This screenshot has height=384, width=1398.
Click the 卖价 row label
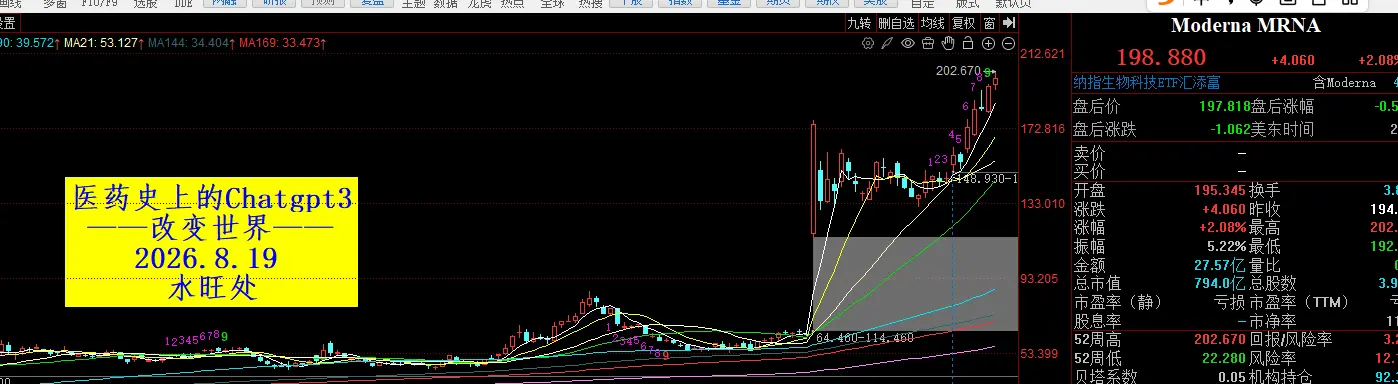tap(1088, 152)
